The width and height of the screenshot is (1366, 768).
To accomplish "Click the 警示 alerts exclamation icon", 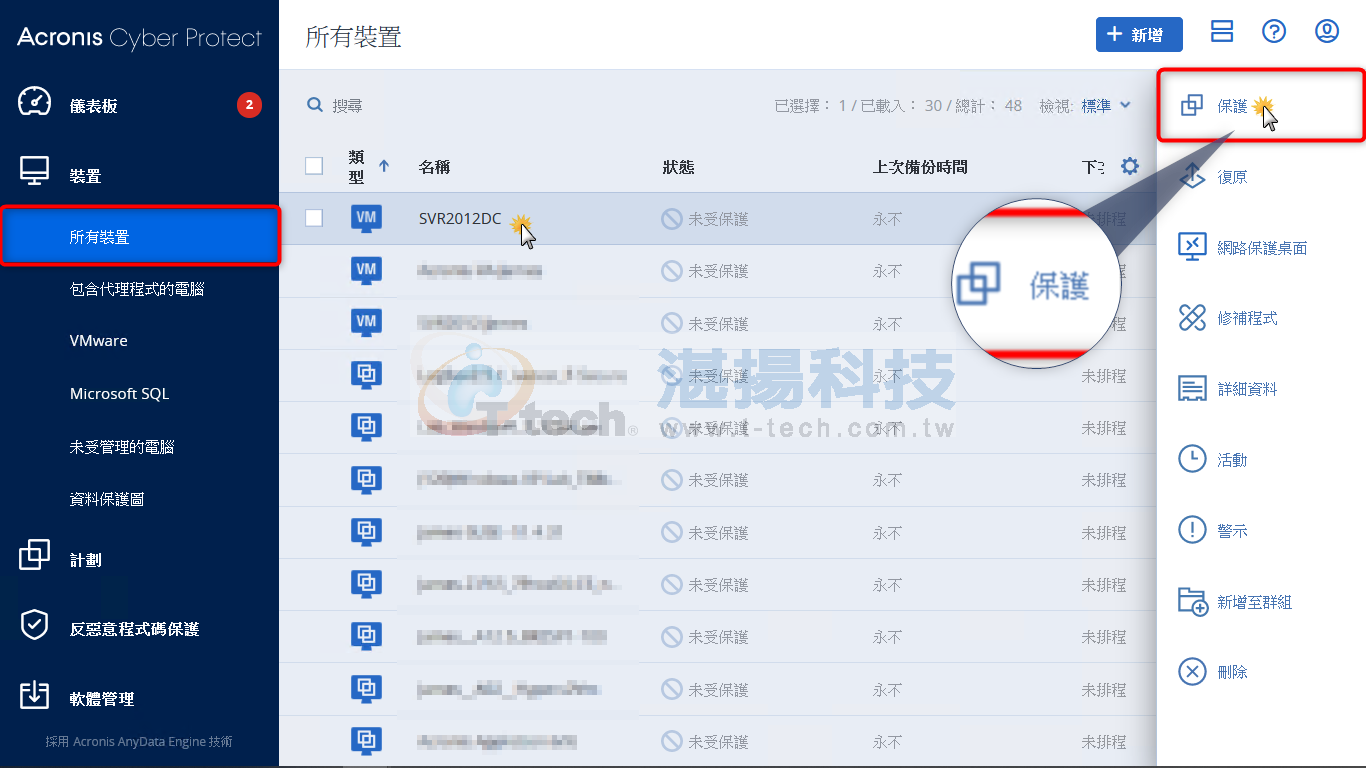I will click(1192, 530).
